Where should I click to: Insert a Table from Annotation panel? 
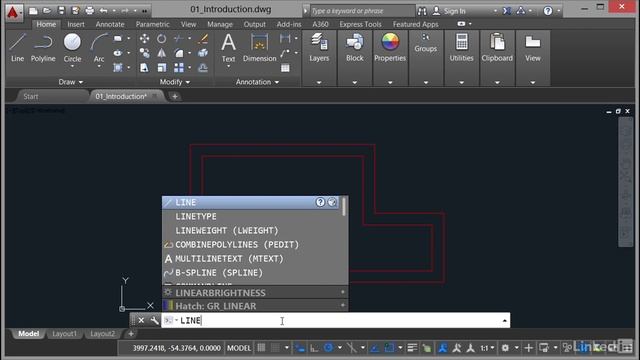(285, 68)
